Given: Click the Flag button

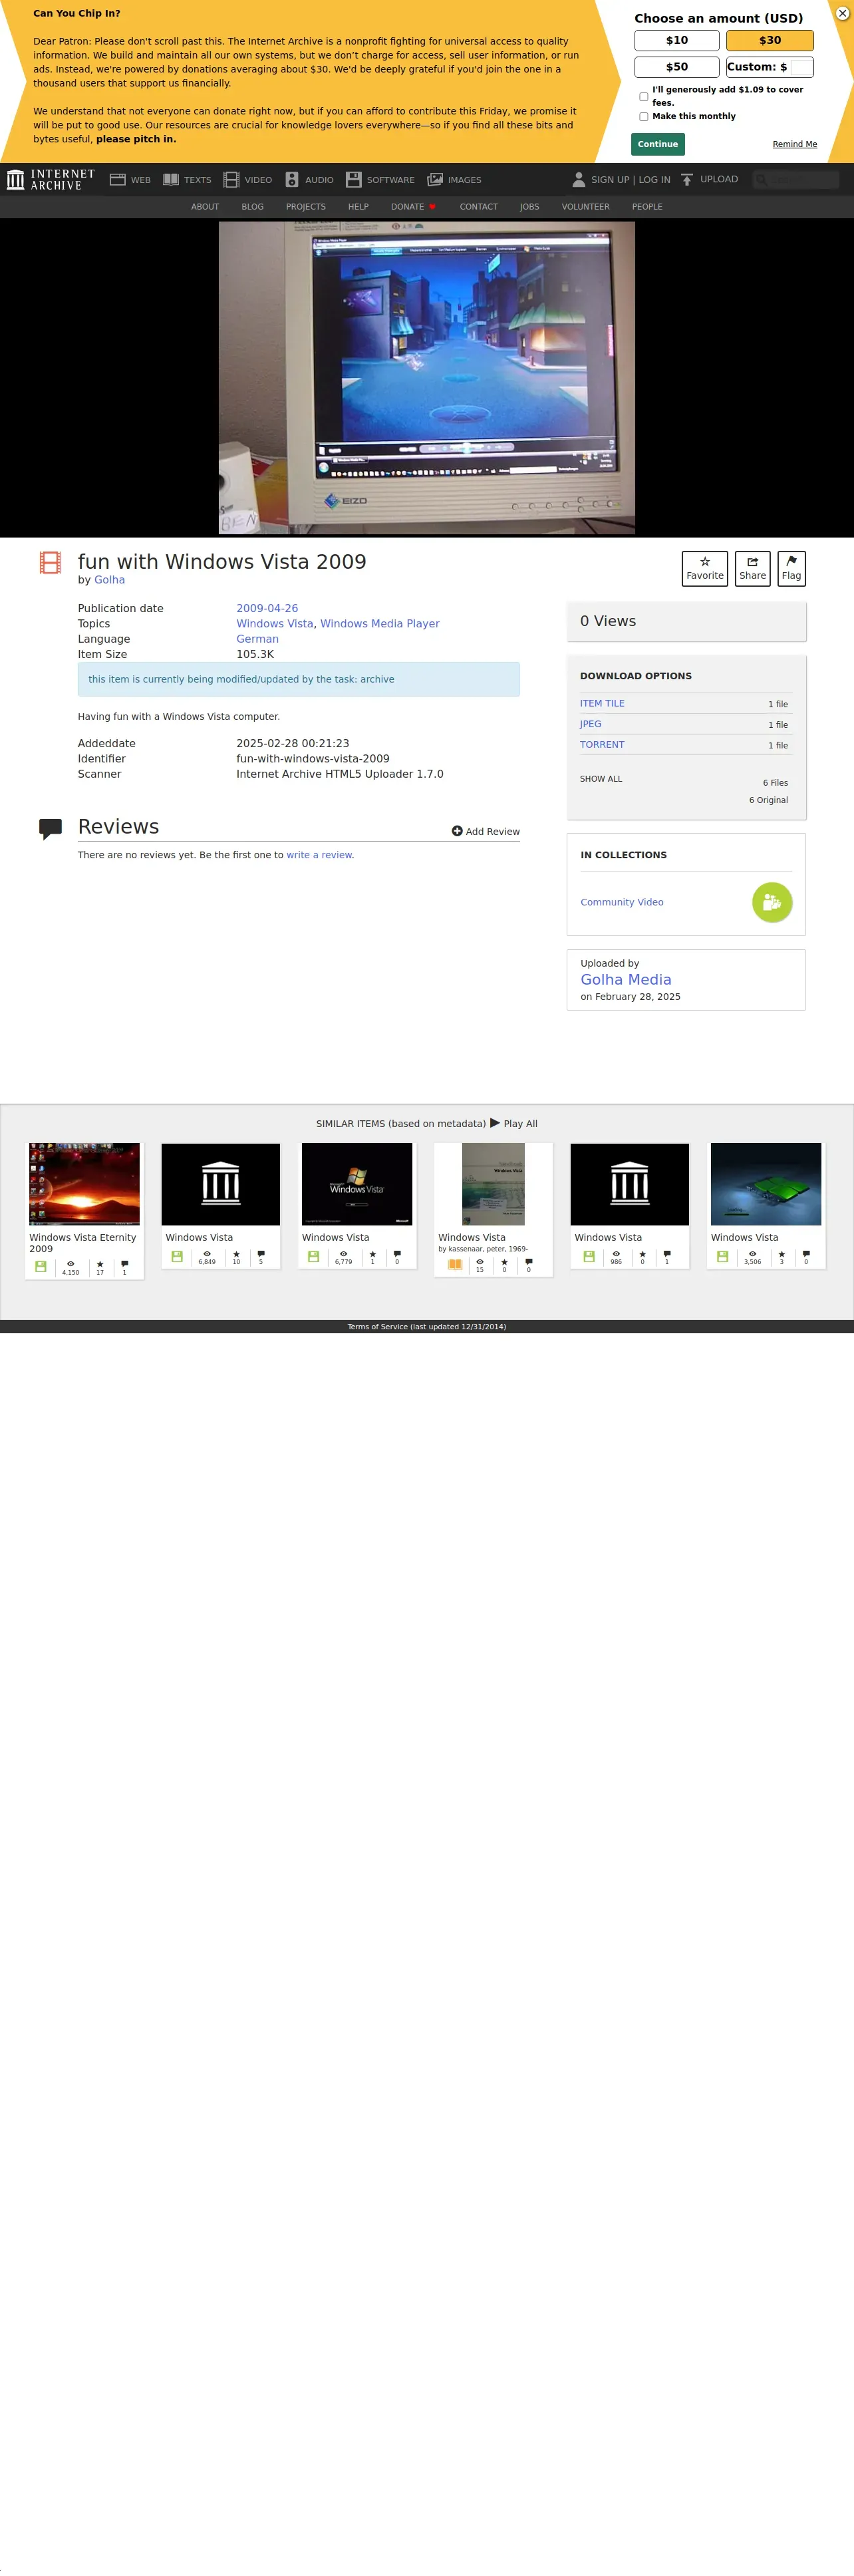Looking at the screenshot, I should [791, 568].
